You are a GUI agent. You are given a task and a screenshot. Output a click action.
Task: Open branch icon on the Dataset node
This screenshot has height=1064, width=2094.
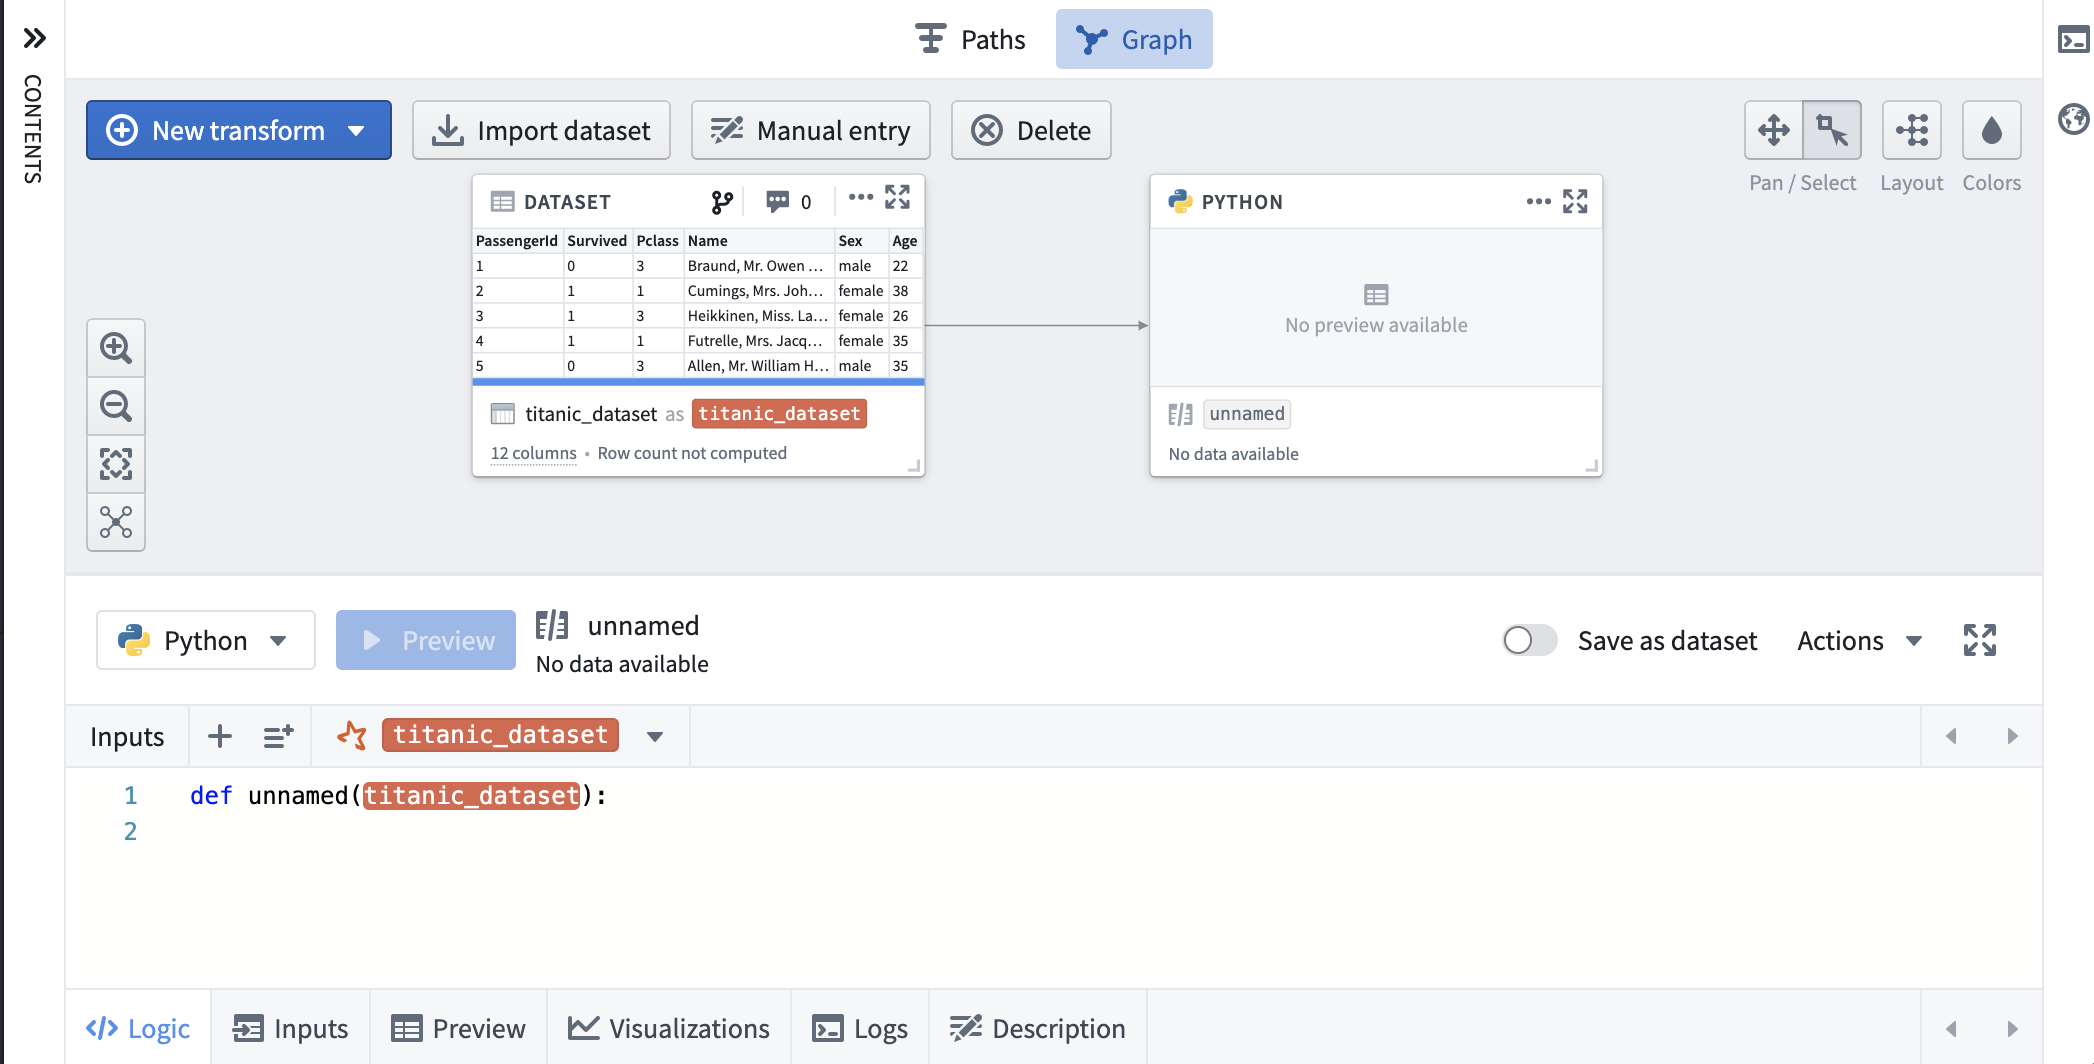722,202
